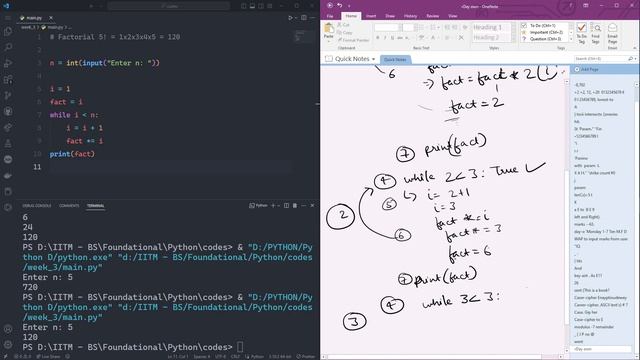
Task: Toggle the secondary sidebar layout in VS Code
Action: click(x=261, y=6)
